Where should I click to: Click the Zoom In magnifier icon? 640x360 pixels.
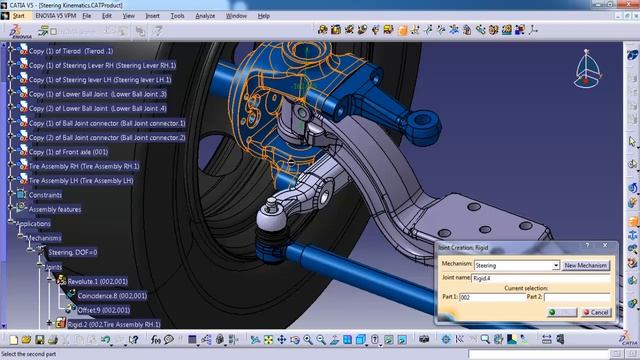[x=308, y=340]
